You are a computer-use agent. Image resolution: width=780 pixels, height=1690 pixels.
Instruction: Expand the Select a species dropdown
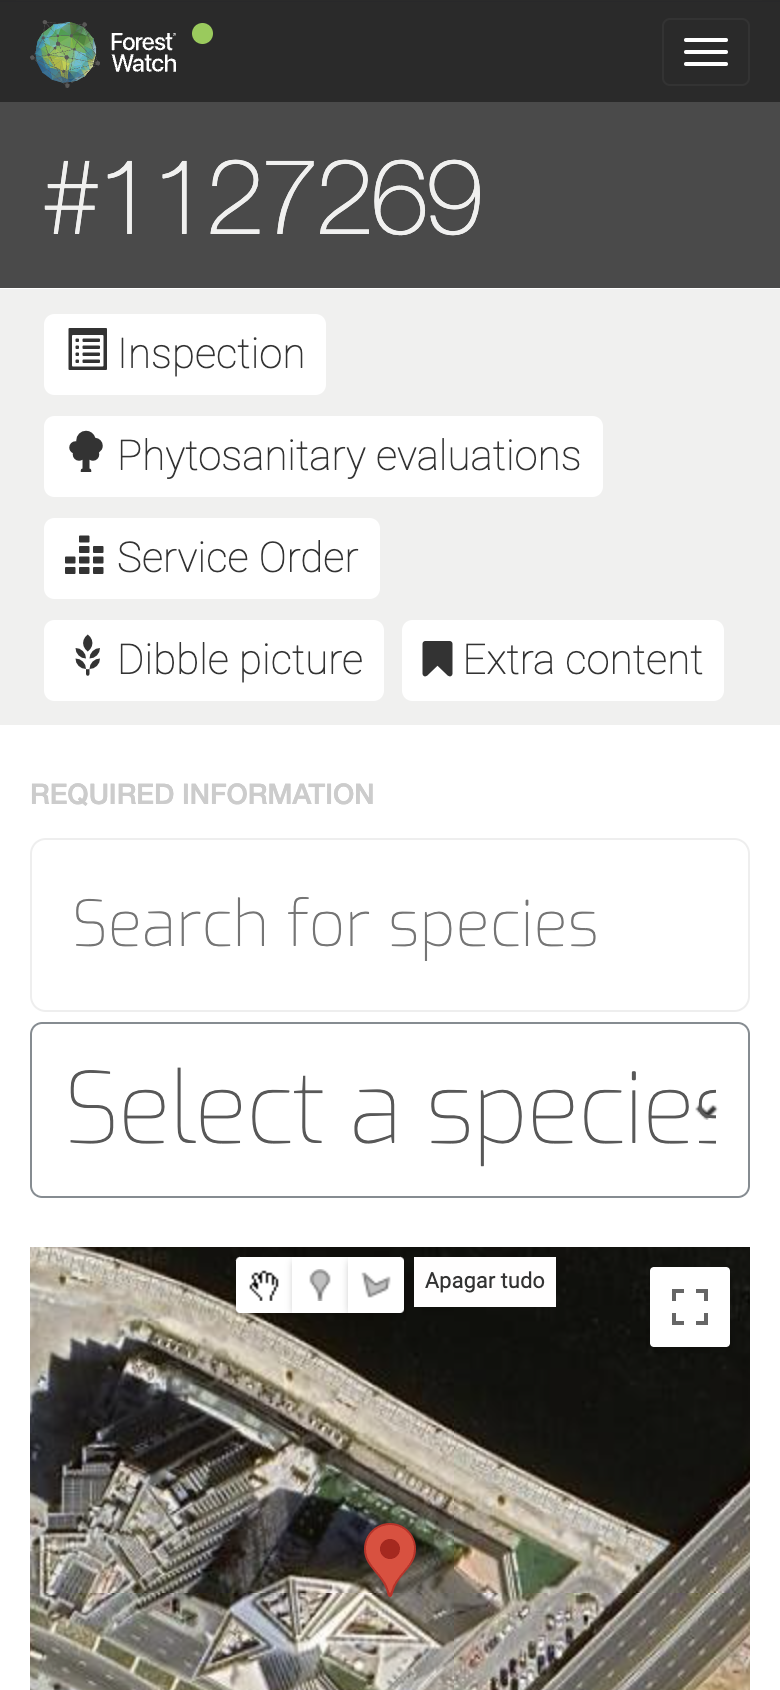click(390, 1110)
